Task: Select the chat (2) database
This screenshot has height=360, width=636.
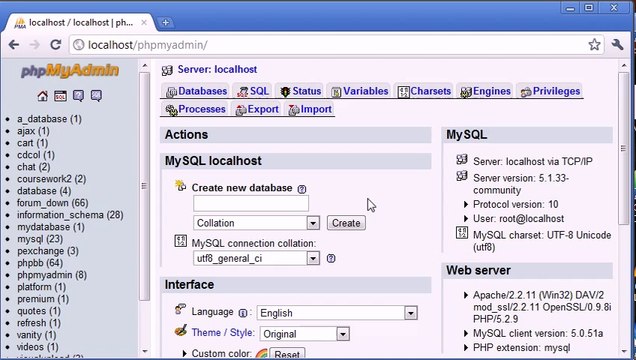Action: (x=34, y=167)
